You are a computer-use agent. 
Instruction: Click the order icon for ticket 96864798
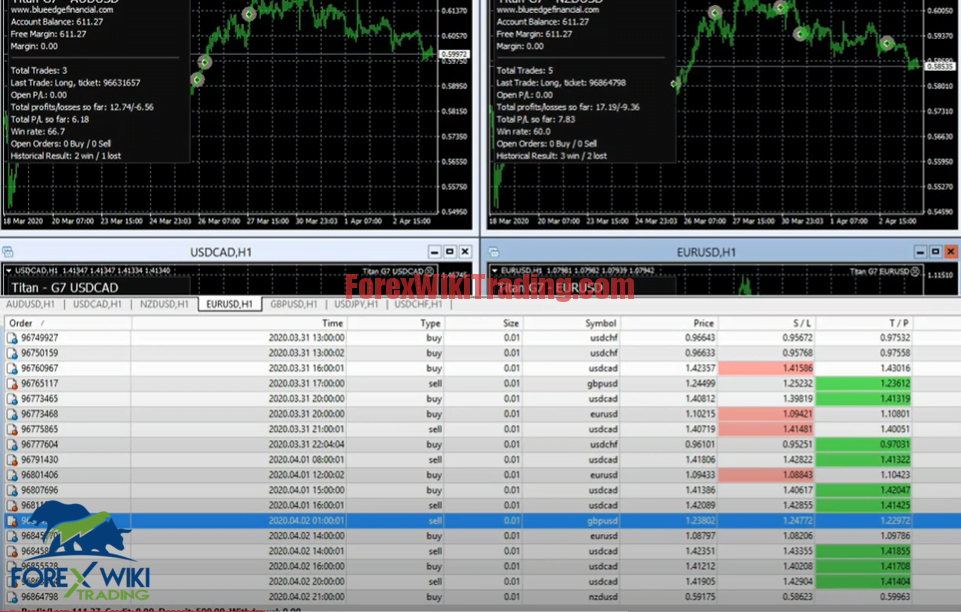pos(12,597)
